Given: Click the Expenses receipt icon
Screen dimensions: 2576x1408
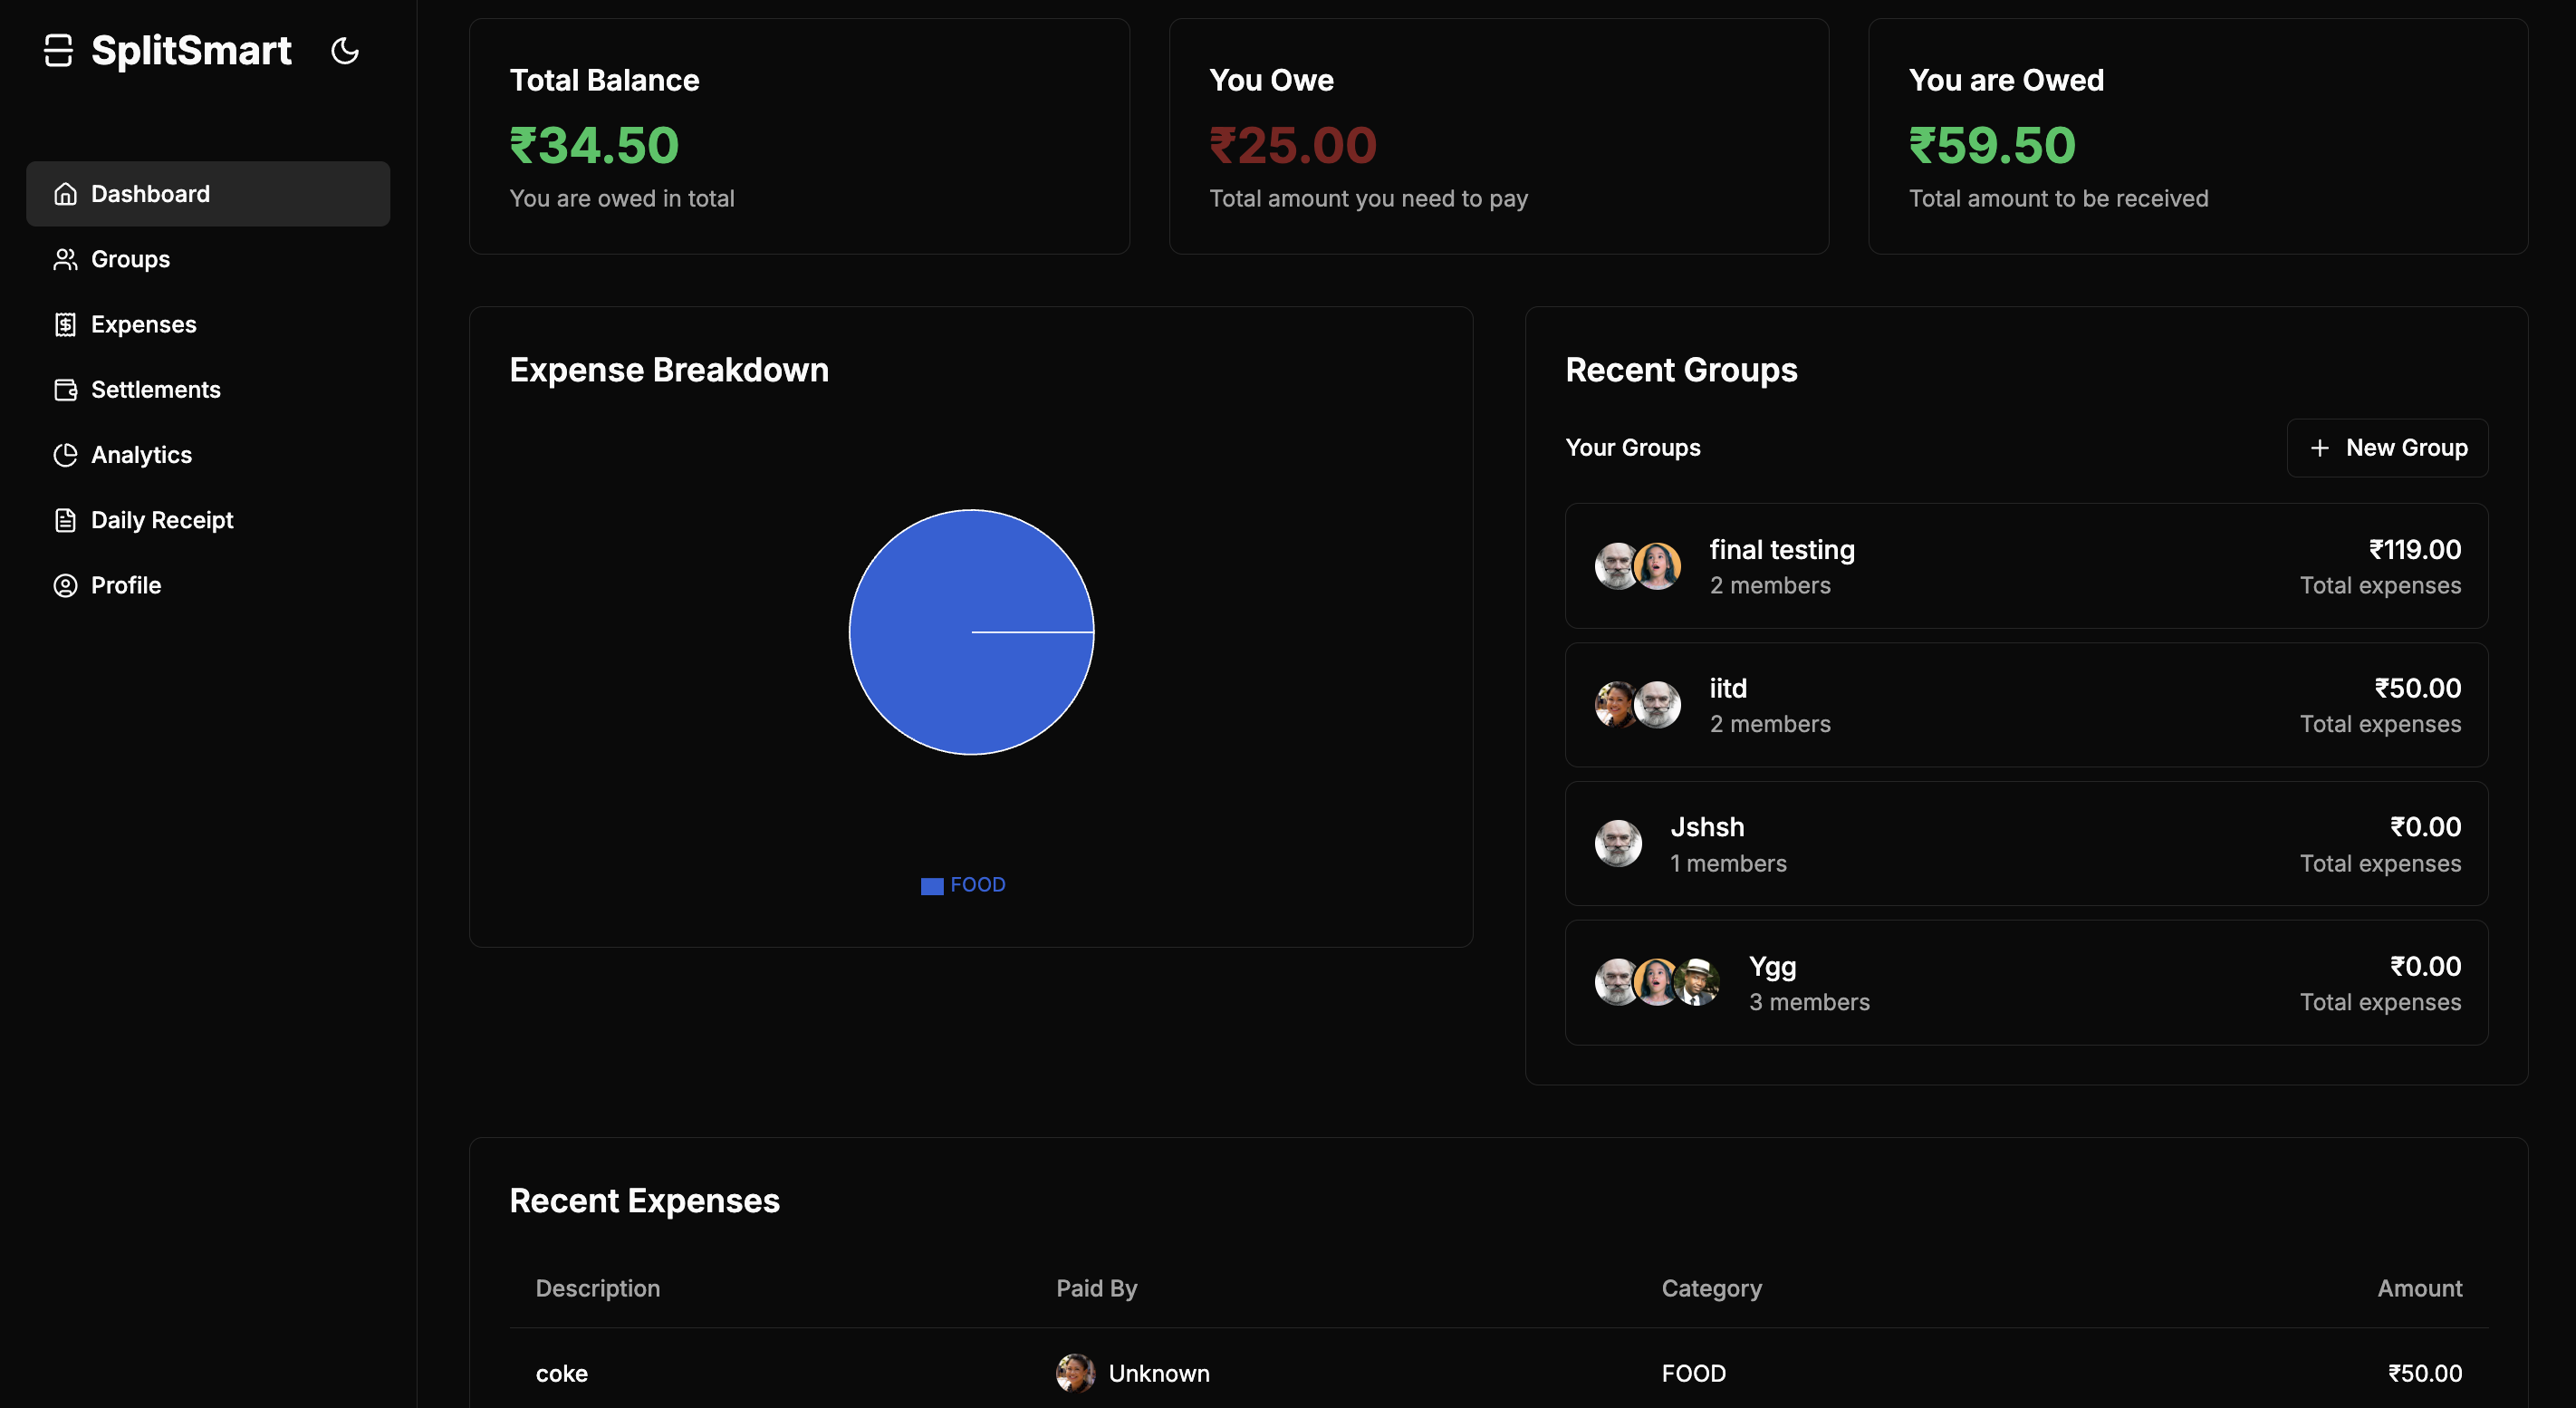Looking at the screenshot, I should tap(65, 324).
